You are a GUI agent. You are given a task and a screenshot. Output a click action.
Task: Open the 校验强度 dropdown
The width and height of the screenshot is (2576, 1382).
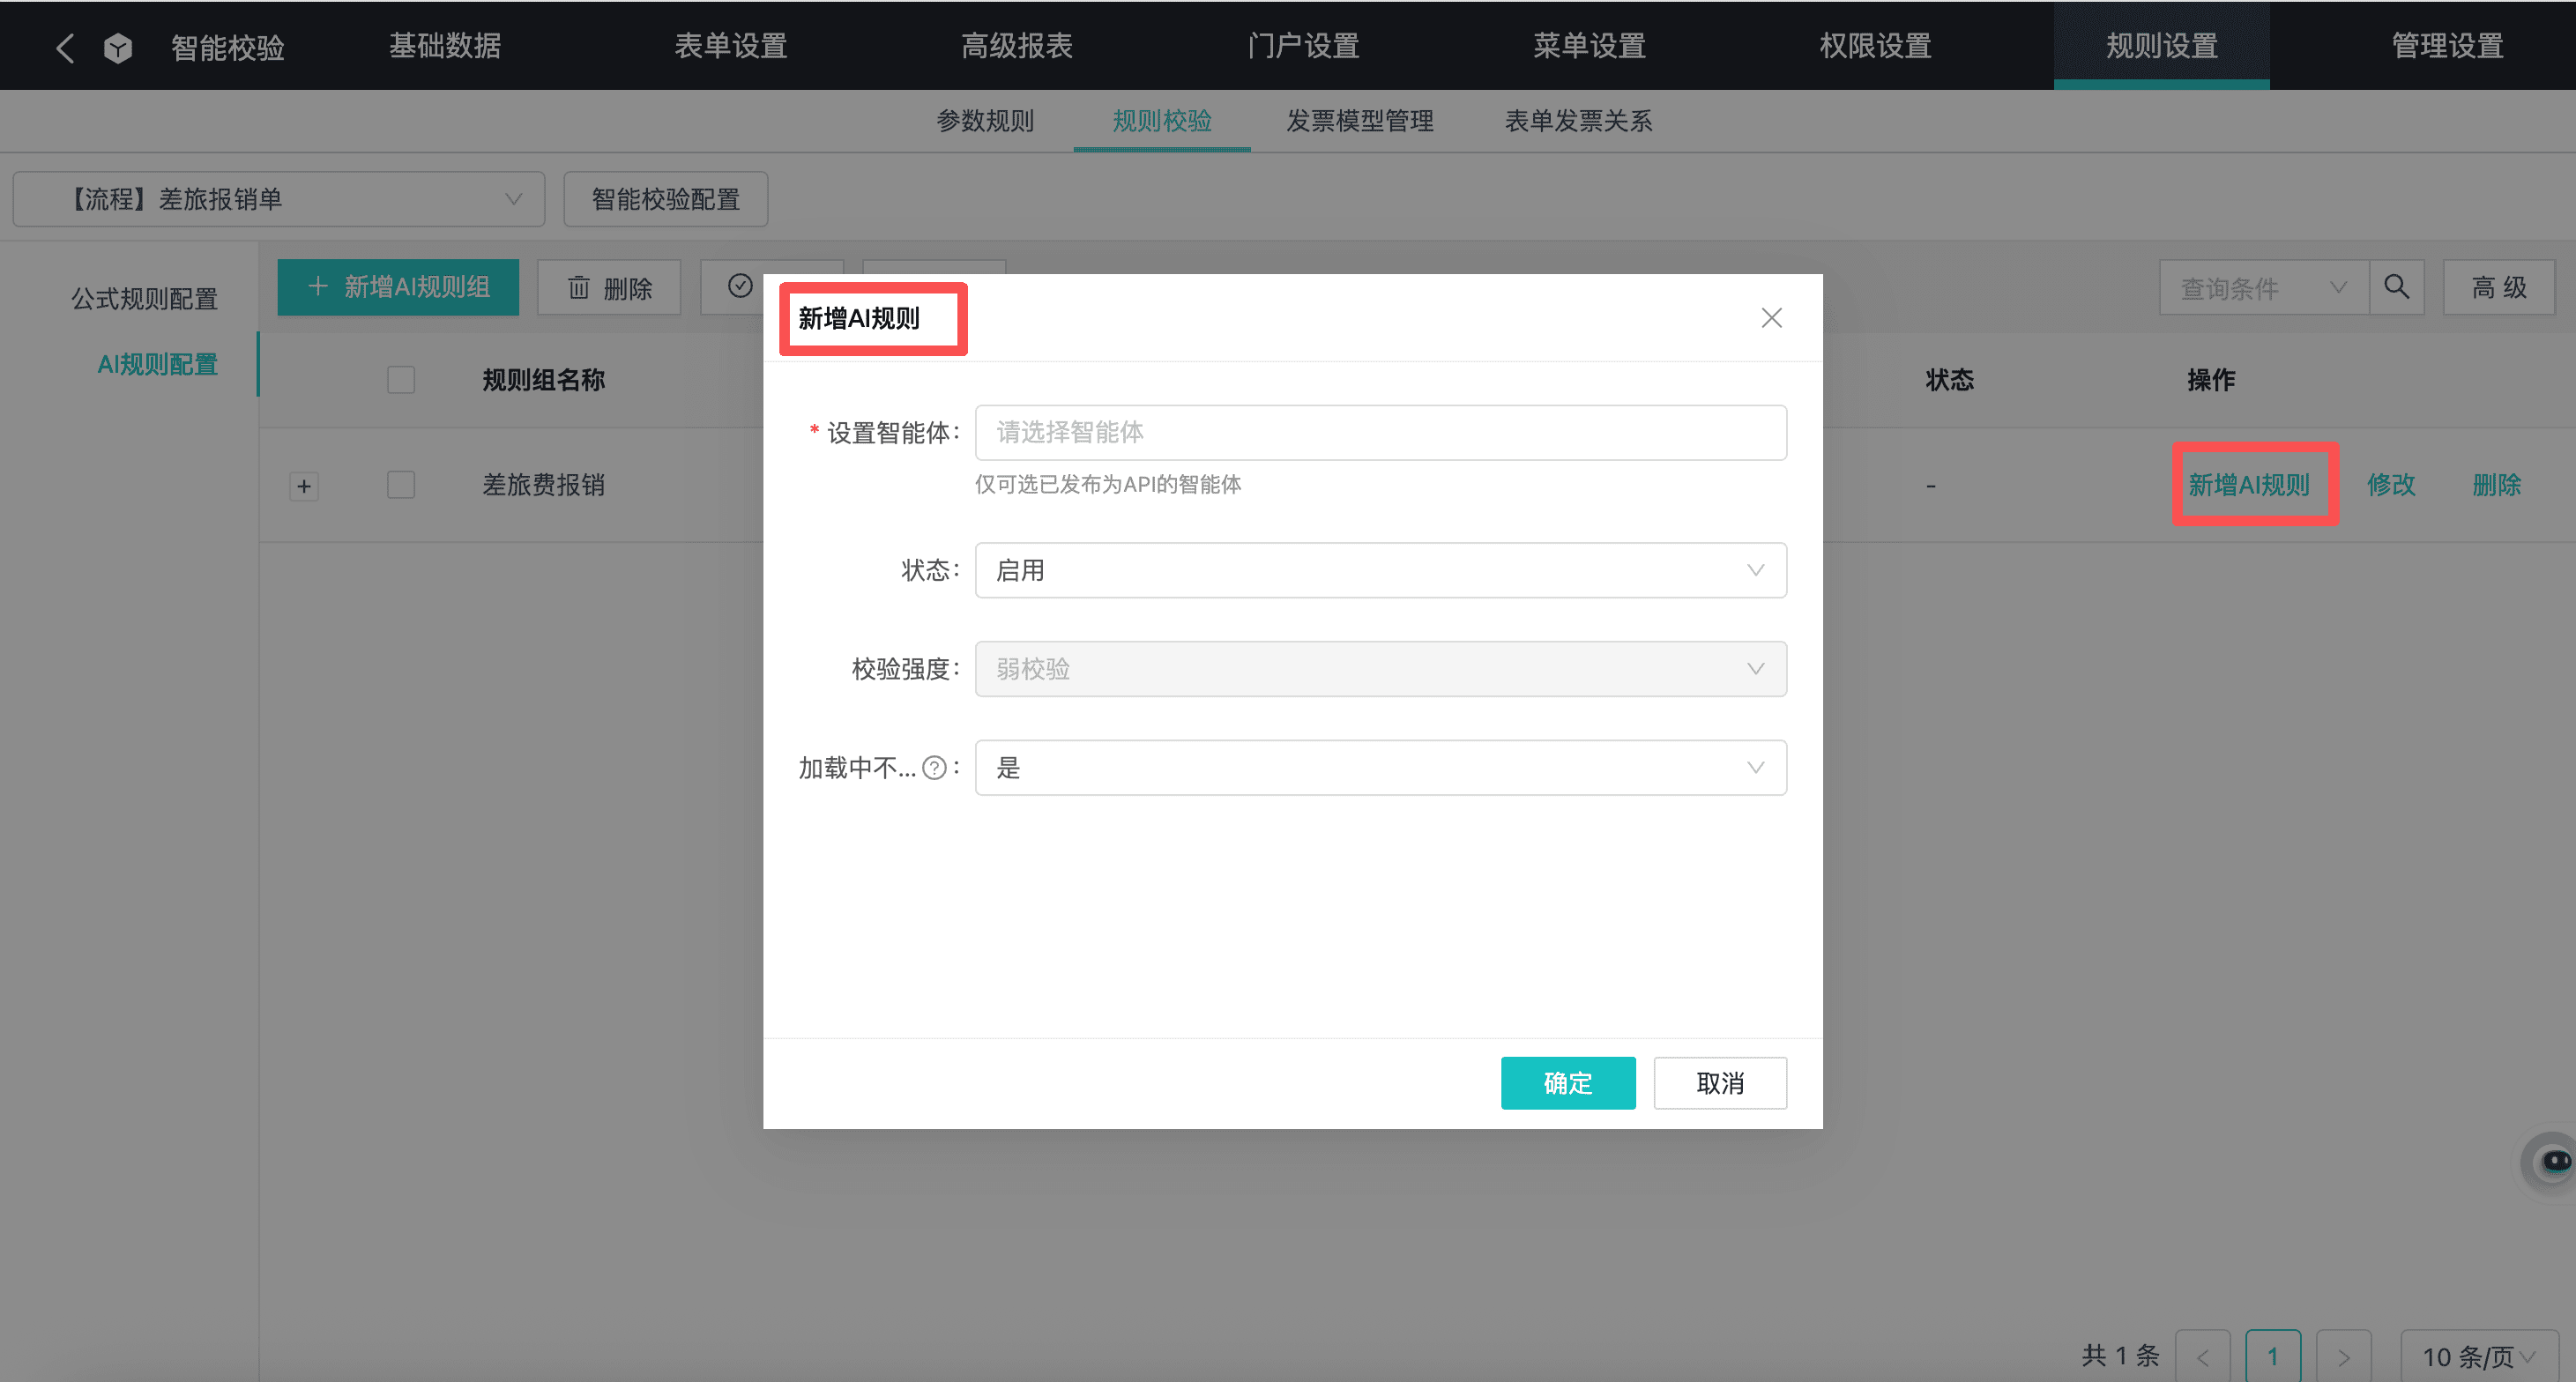pos(1380,669)
